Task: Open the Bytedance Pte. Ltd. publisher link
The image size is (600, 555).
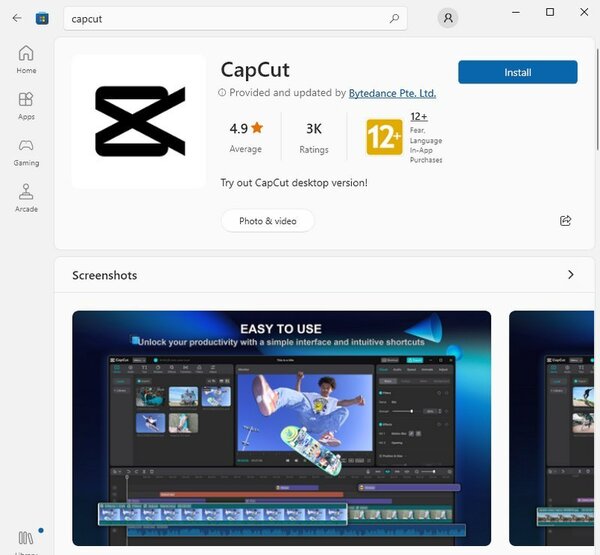Action: pos(392,93)
